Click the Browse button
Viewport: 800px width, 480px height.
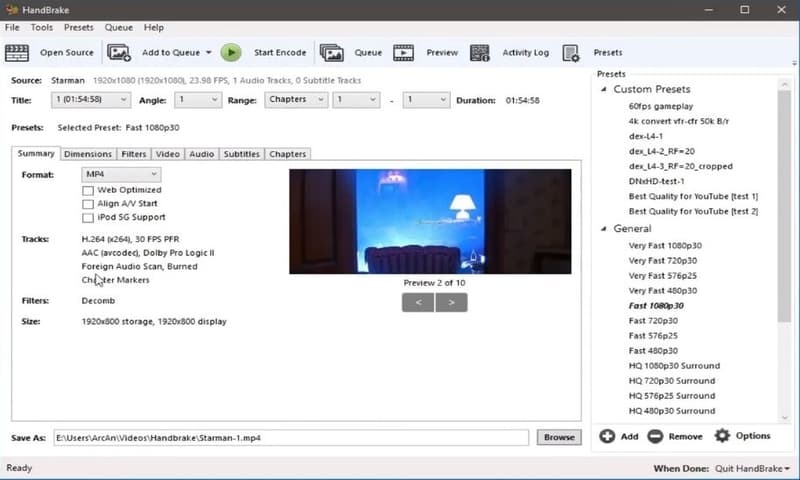pos(559,437)
